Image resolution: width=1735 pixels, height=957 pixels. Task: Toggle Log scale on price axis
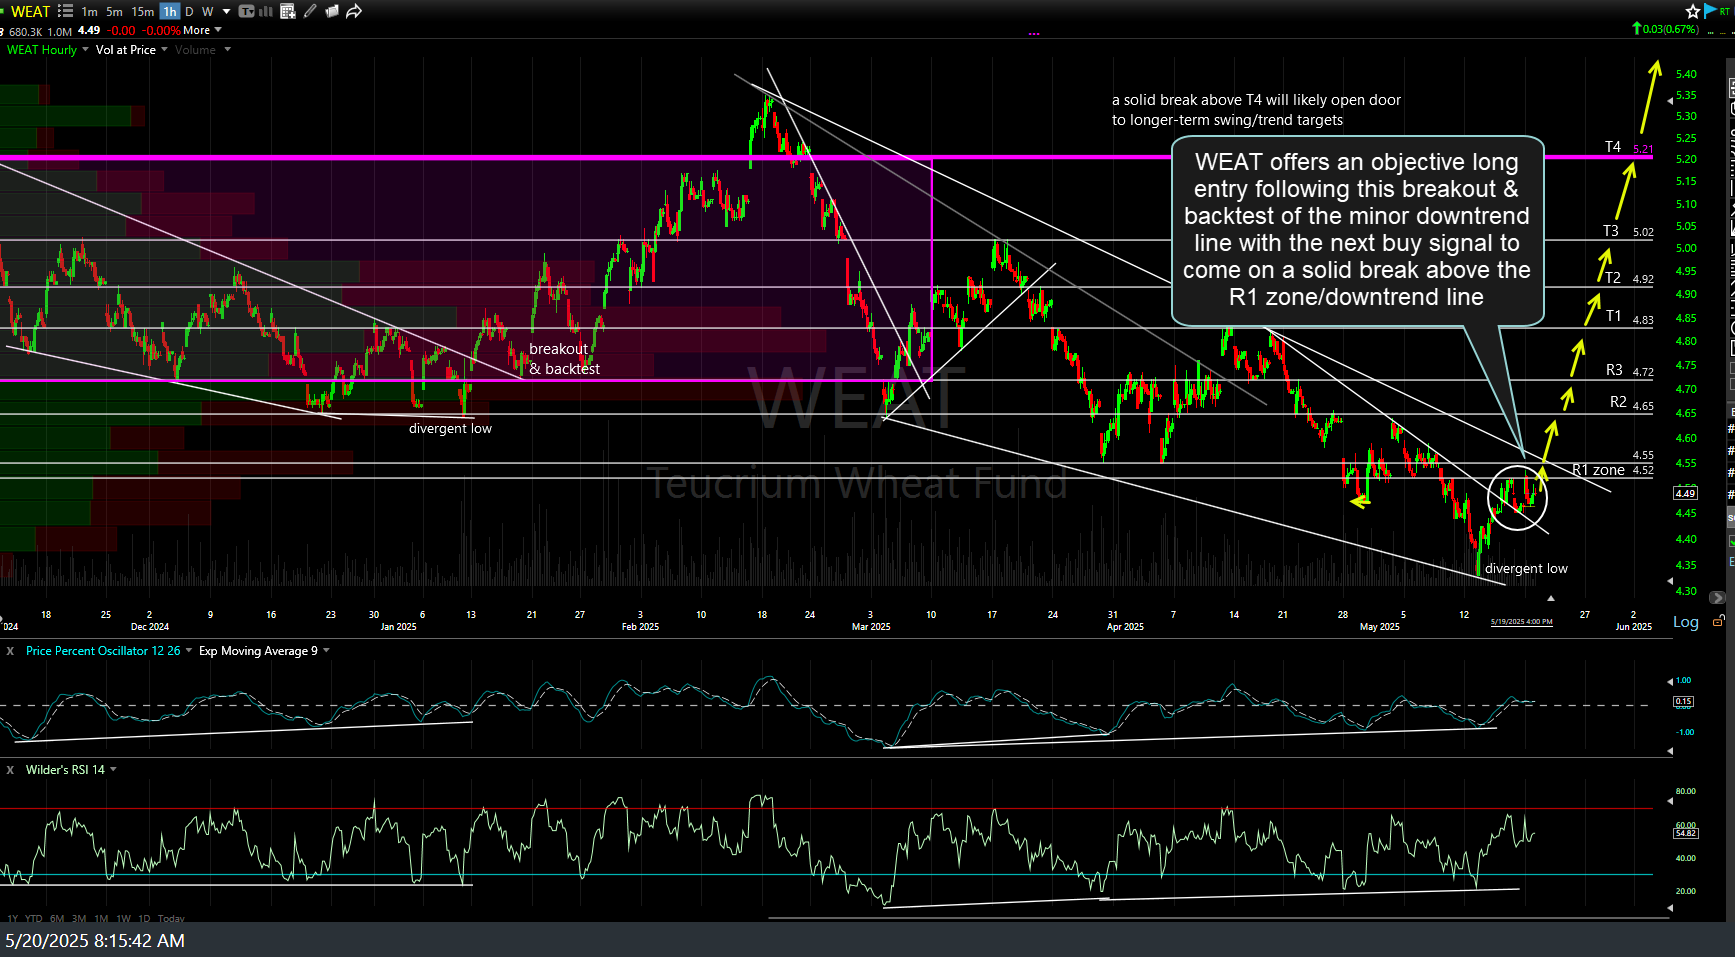[x=1686, y=622]
